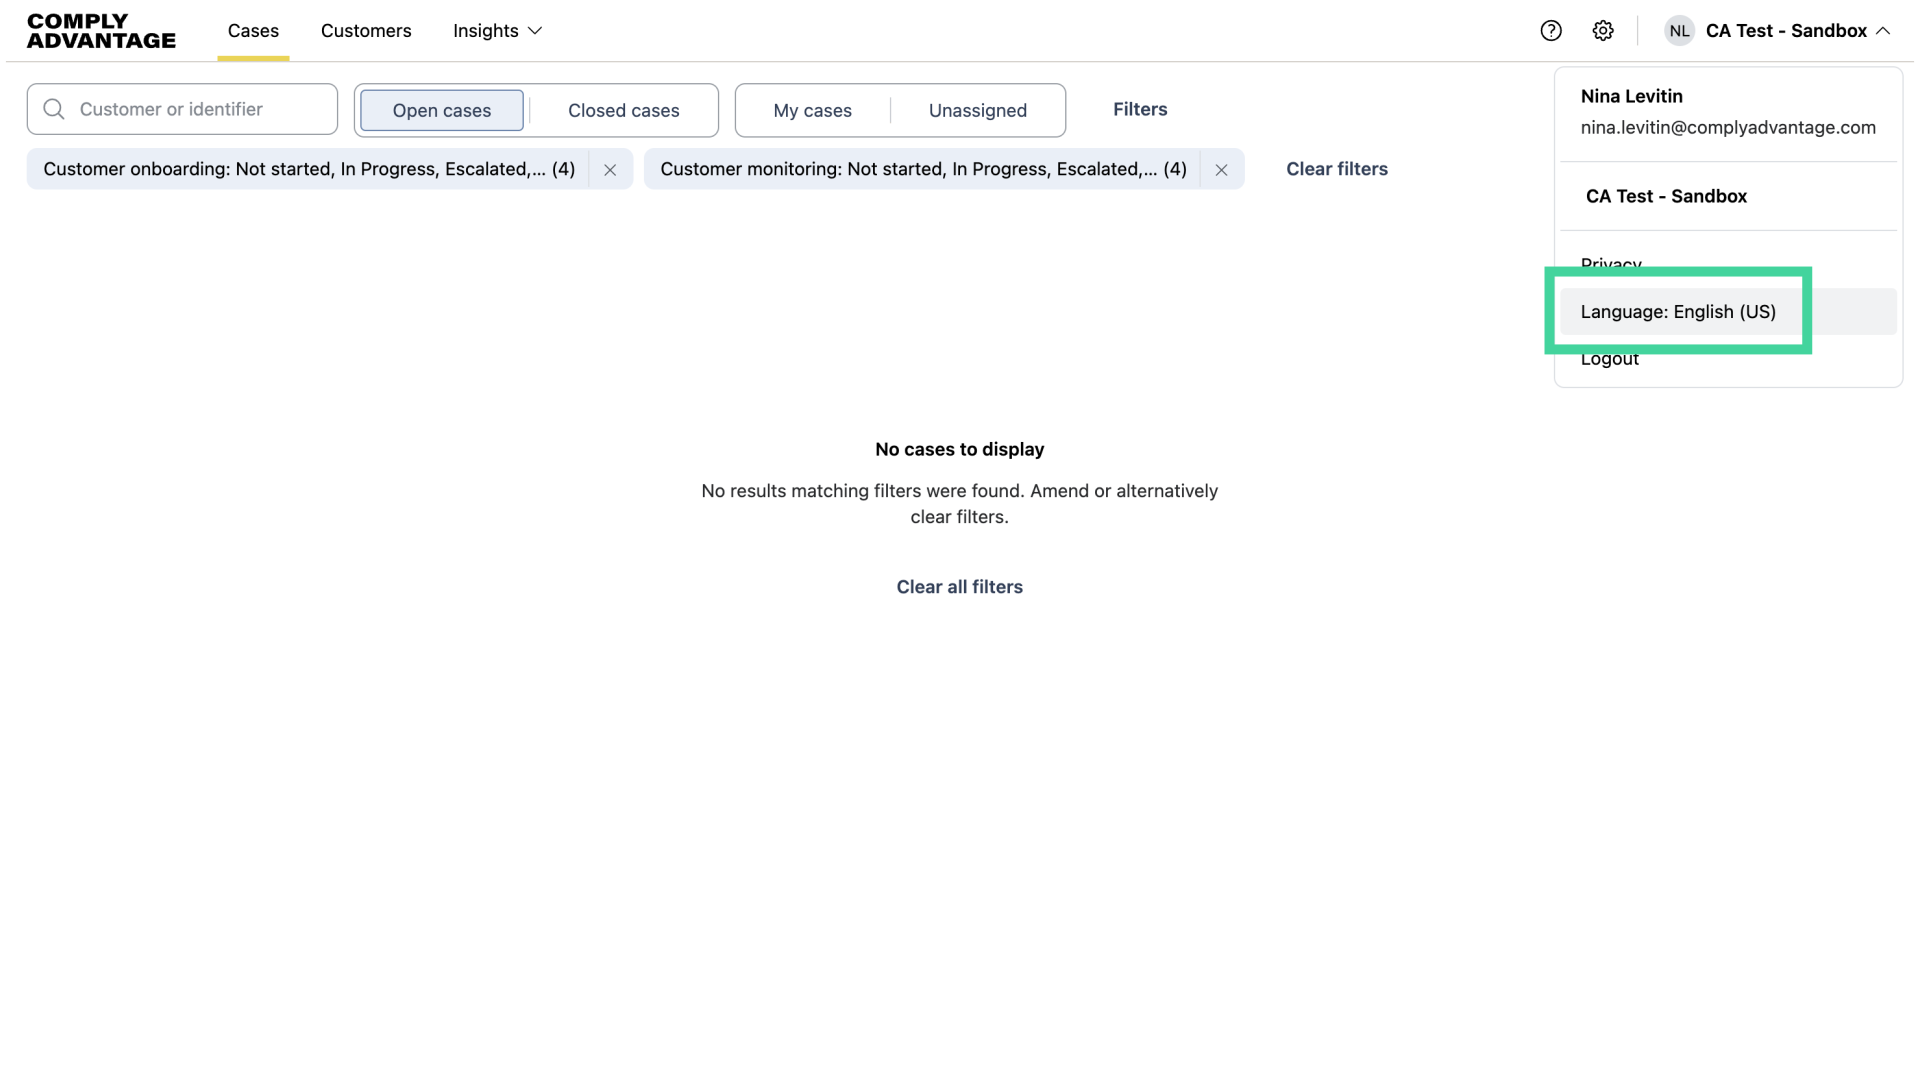Click the NL user avatar
Viewport: 1920px width, 1080px height.
(1679, 31)
